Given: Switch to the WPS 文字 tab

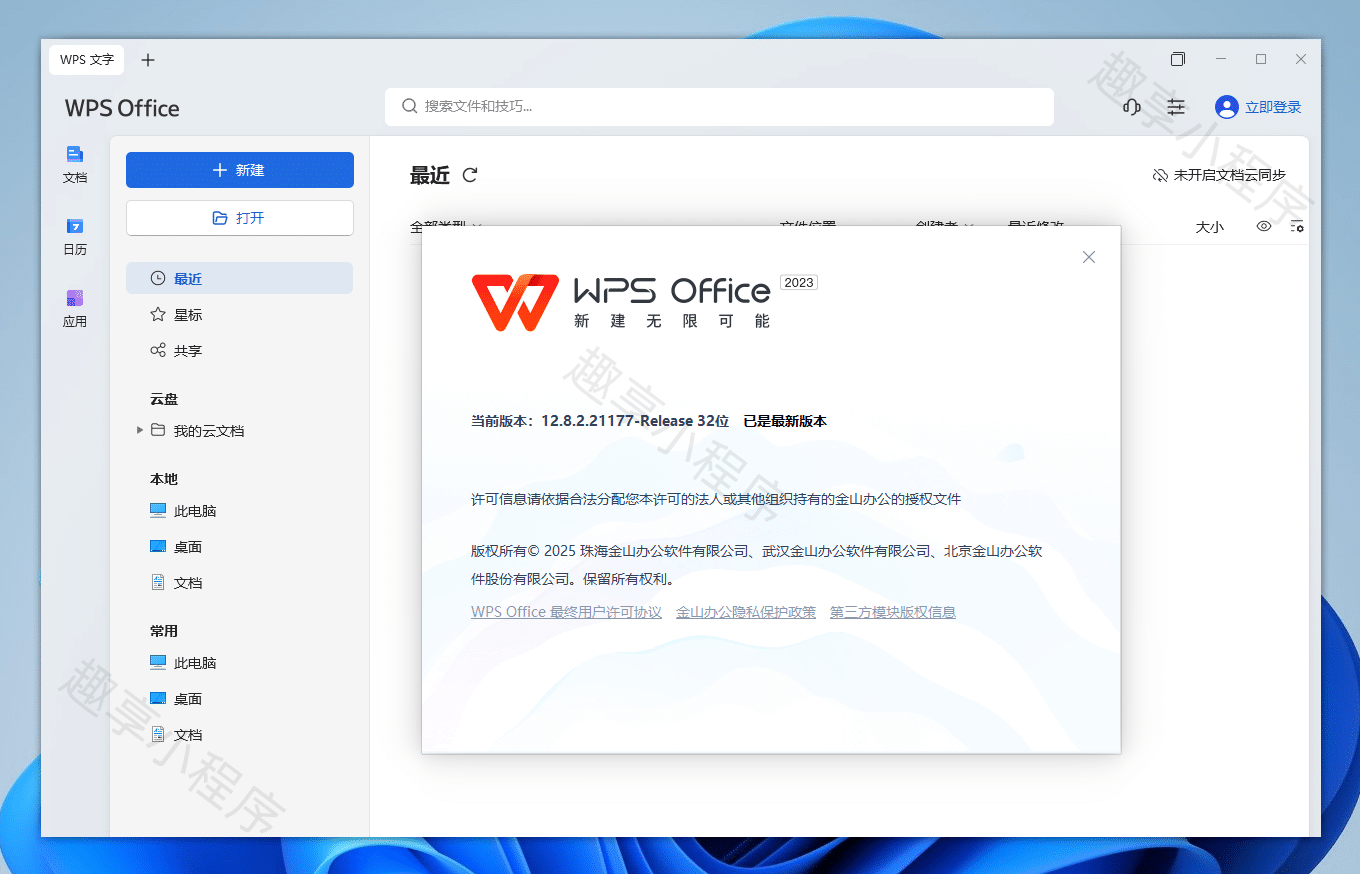Looking at the screenshot, I should tap(87, 60).
